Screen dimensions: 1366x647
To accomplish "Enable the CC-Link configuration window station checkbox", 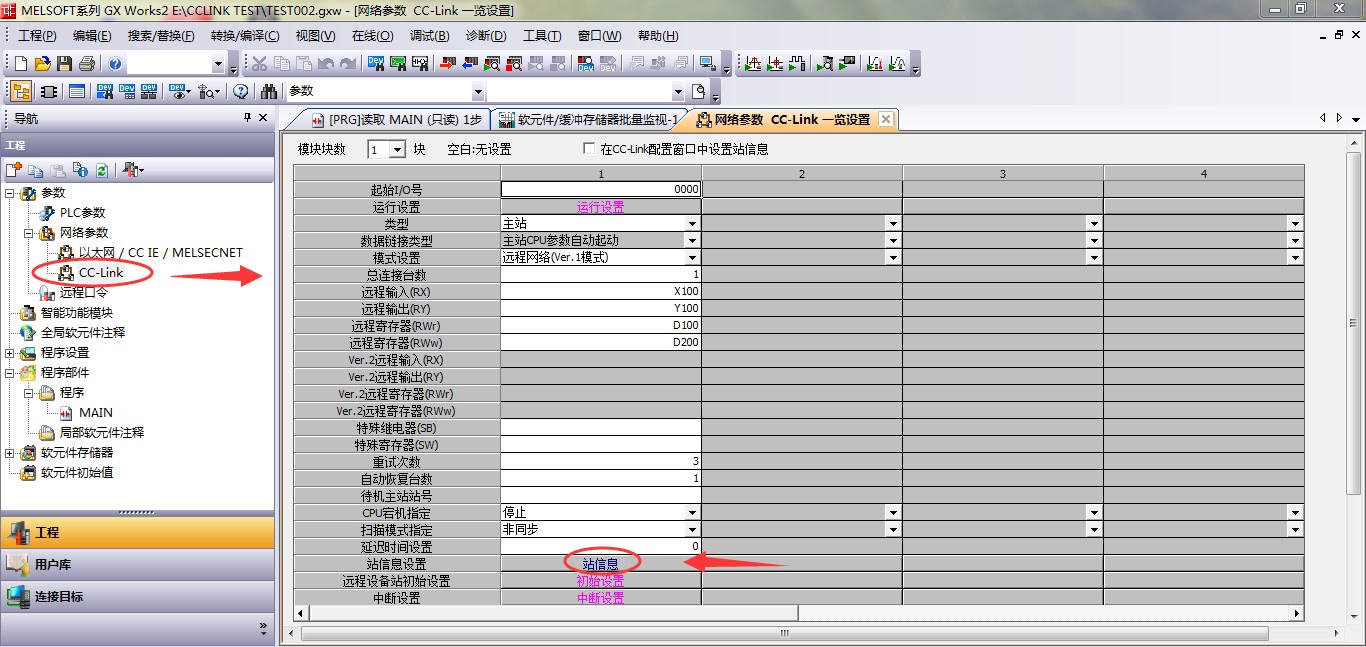I will (x=587, y=145).
